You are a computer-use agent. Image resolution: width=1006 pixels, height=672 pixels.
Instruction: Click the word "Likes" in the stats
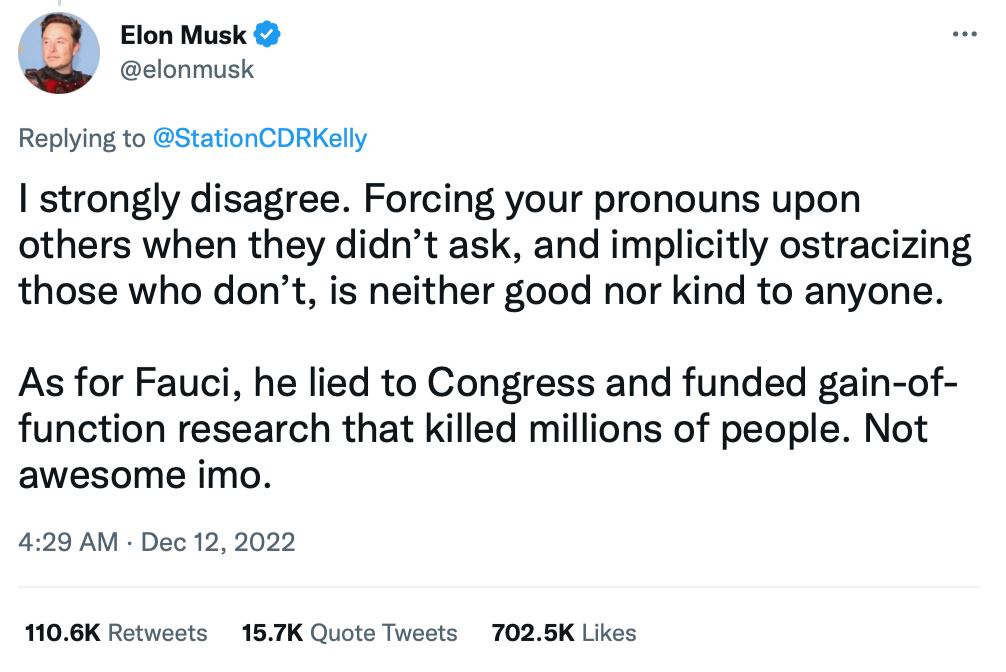click(x=609, y=632)
